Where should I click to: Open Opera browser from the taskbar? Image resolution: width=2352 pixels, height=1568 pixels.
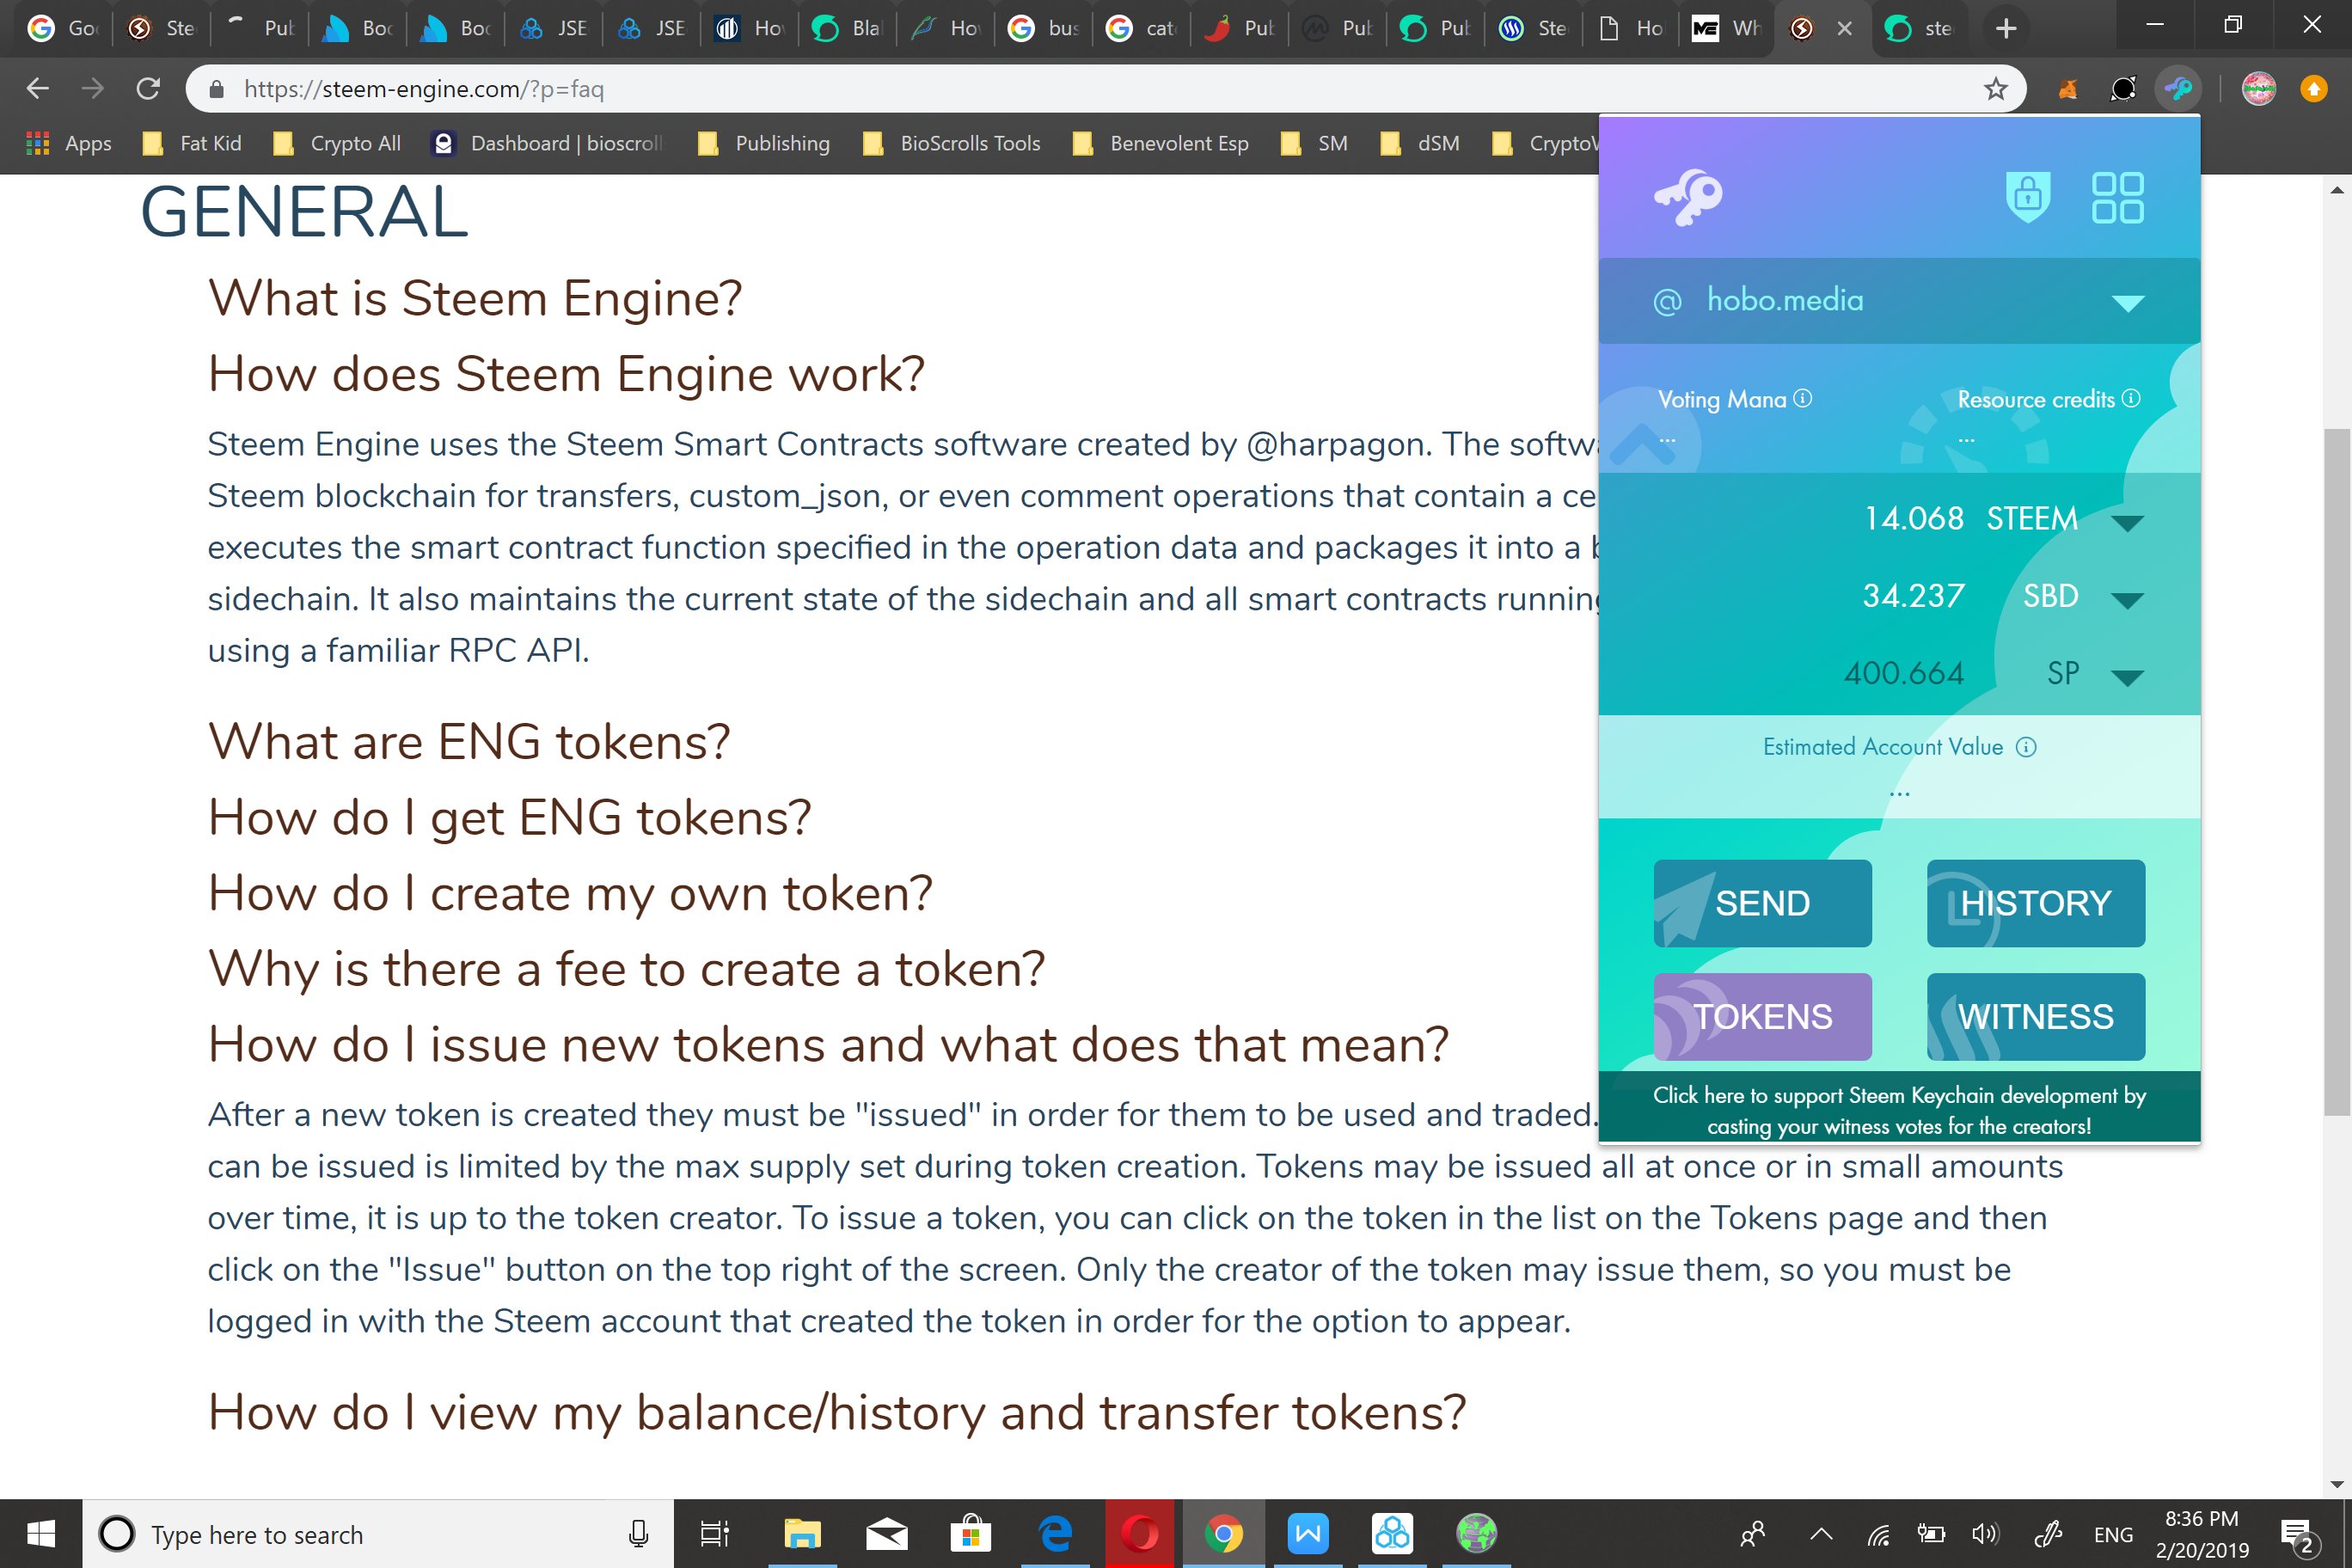tap(1139, 1533)
